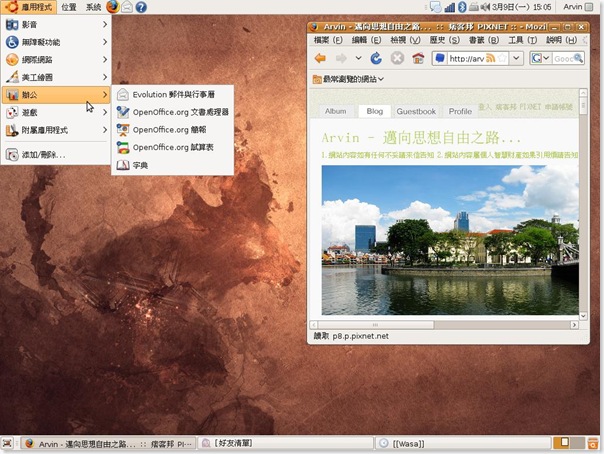Open the 系統 system menu

tap(93, 7)
